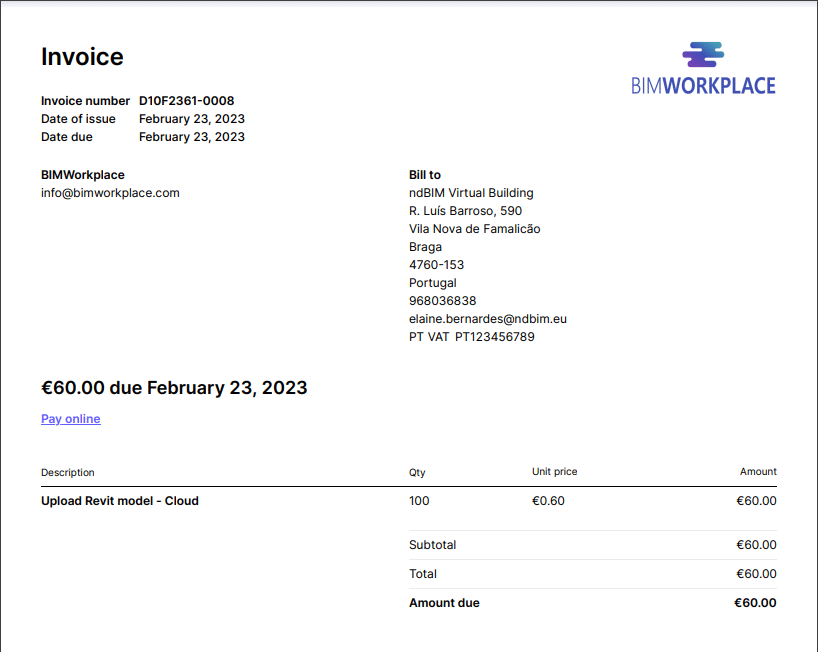Select the Date of issue value

[191, 119]
